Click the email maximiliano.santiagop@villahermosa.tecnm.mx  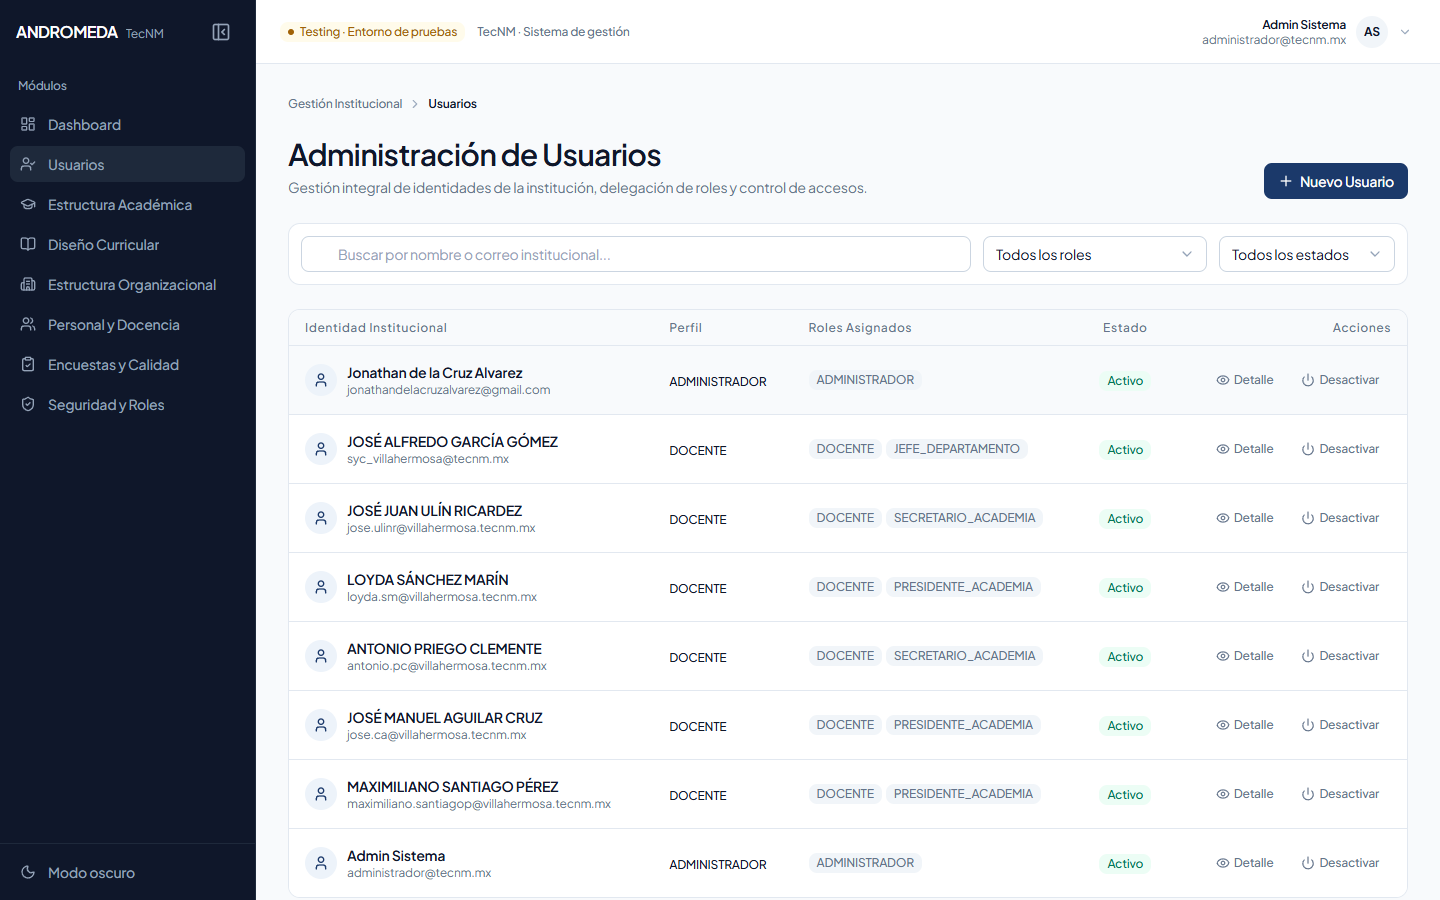point(479,804)
